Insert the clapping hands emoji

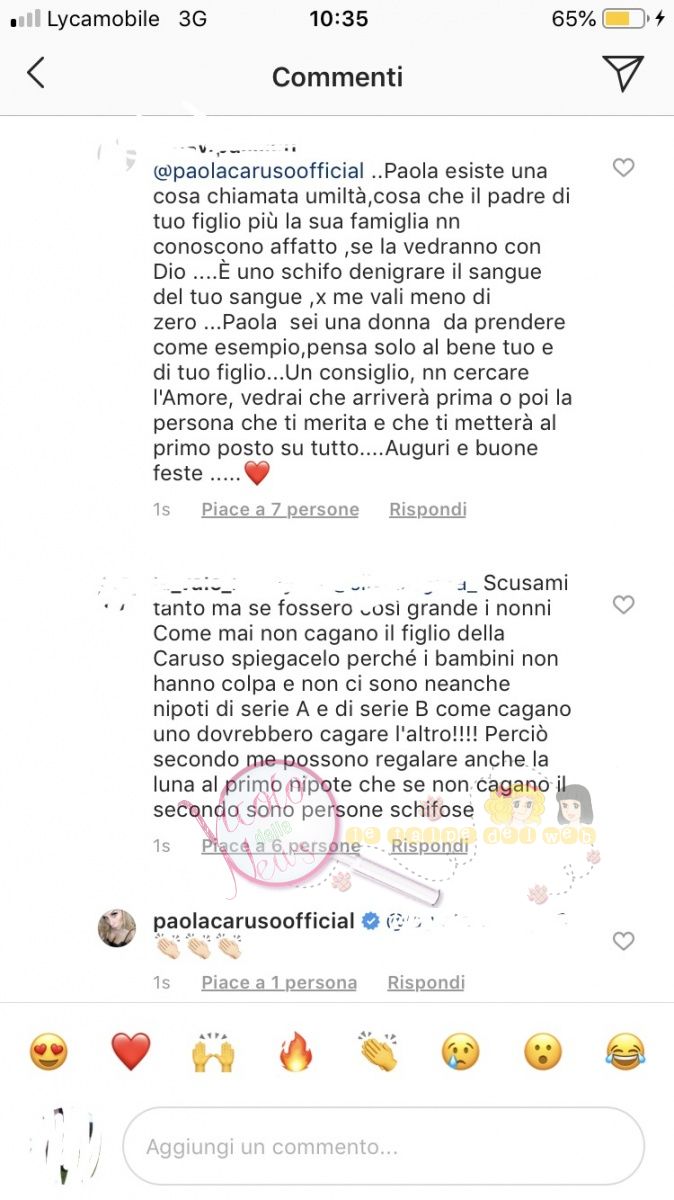tap(378, 1052)
